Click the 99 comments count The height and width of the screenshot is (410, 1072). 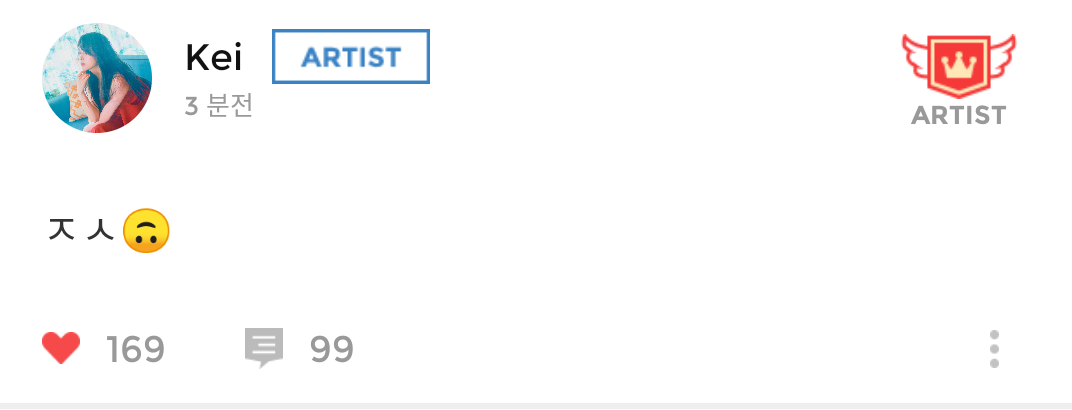[x=332, y=349]
